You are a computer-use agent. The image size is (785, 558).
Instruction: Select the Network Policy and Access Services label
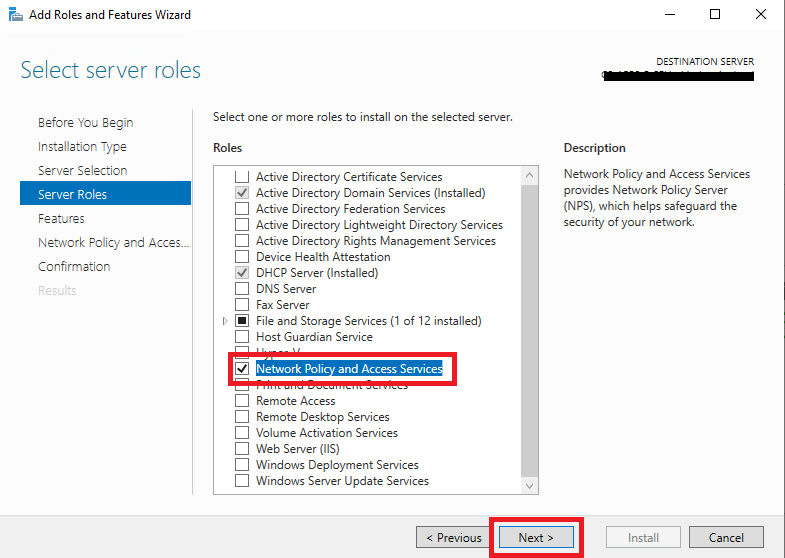[x=349, y=369]
